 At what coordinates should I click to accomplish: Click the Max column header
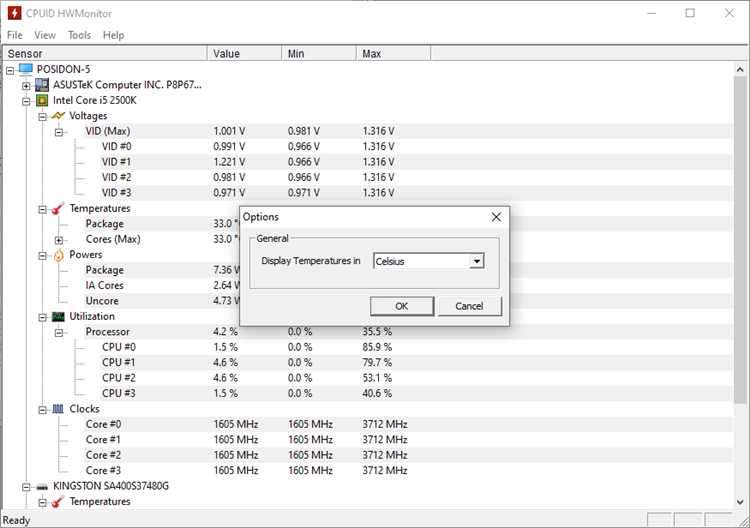(x=394, y=54)
